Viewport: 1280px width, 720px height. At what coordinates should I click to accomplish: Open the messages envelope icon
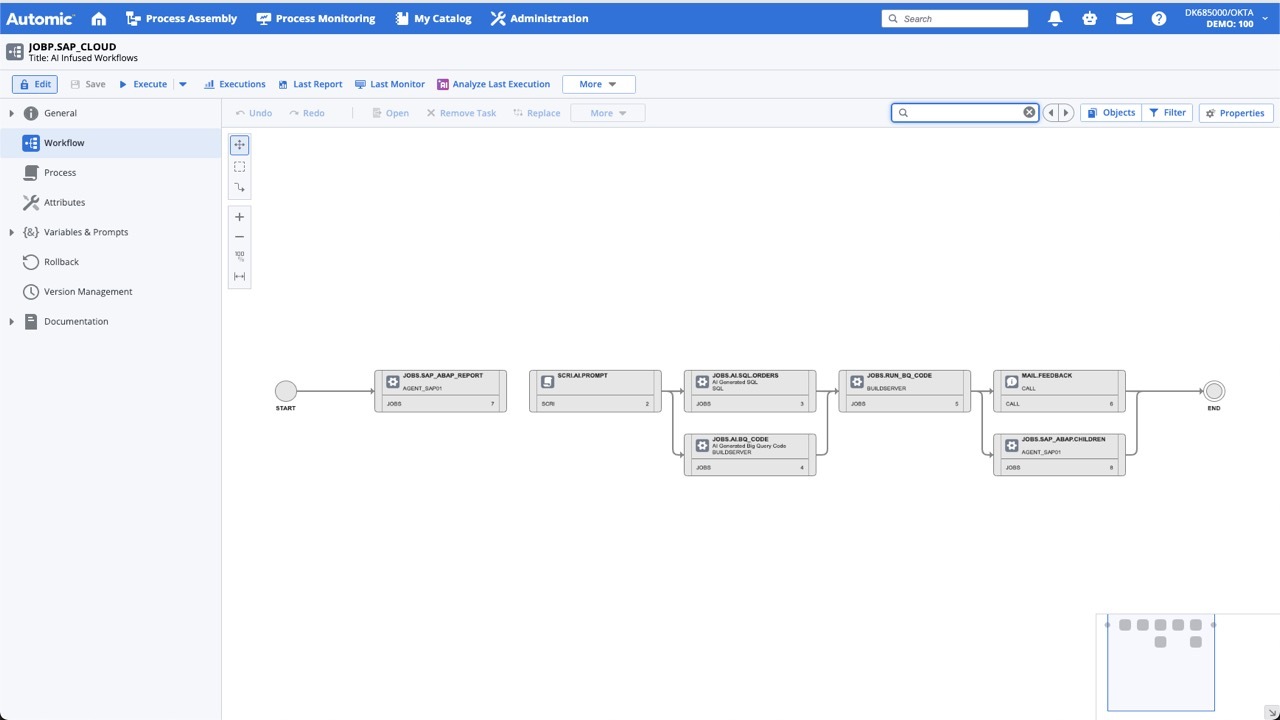1124,18
